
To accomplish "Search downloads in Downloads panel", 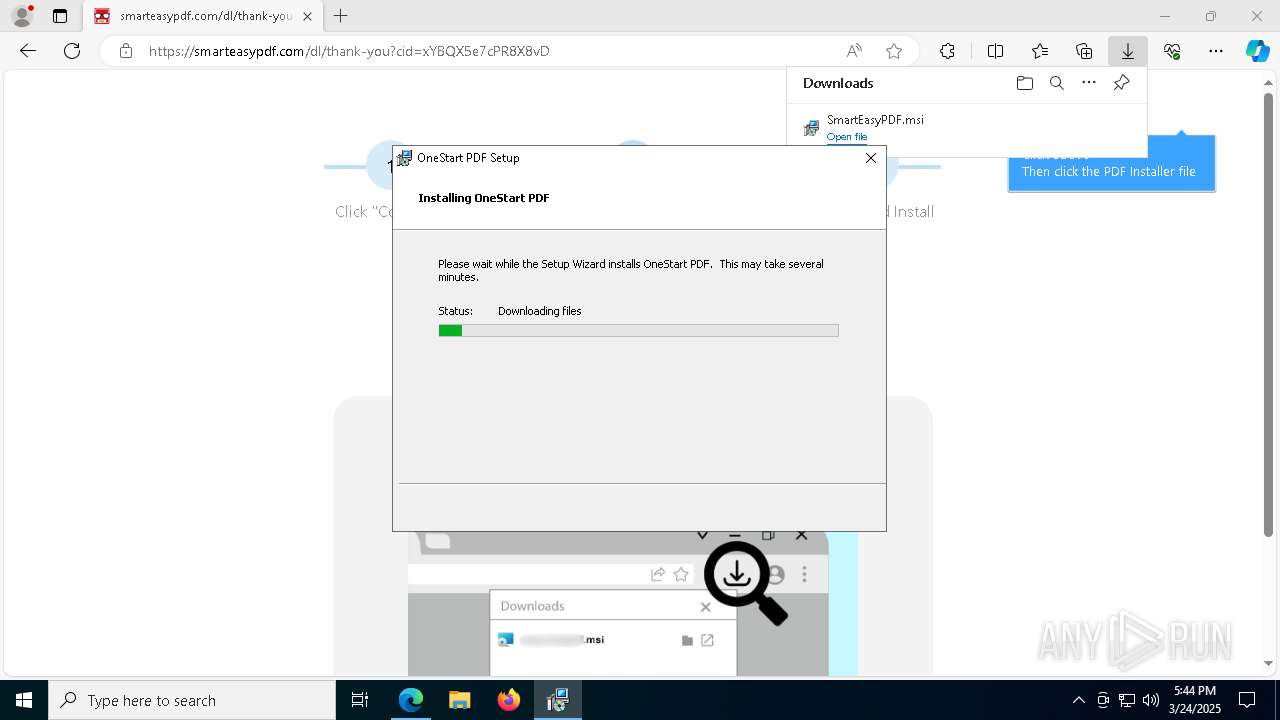I will click(1056, 83).
